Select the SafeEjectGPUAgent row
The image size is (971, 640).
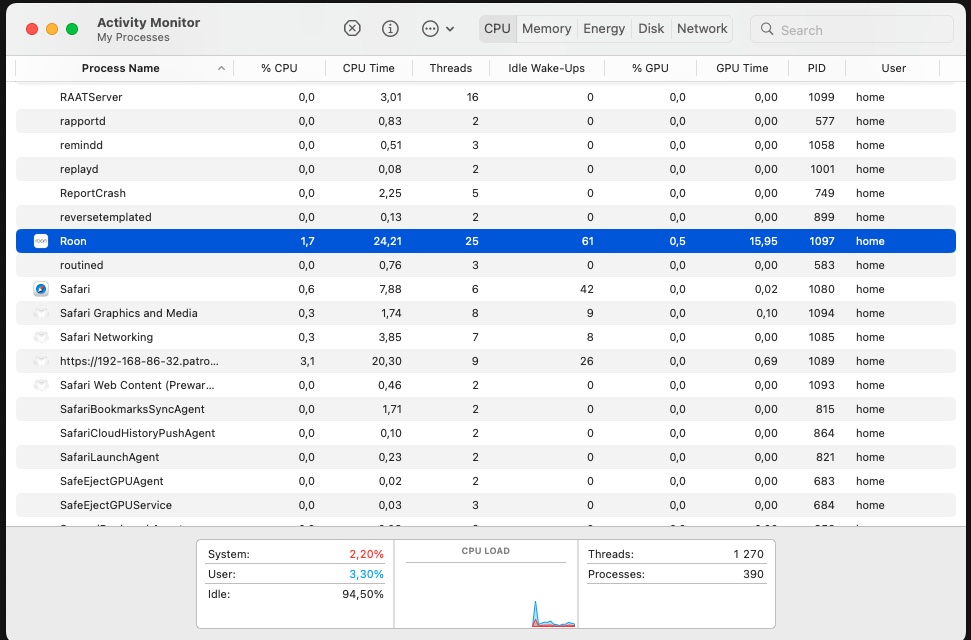[x=486, y=481]
